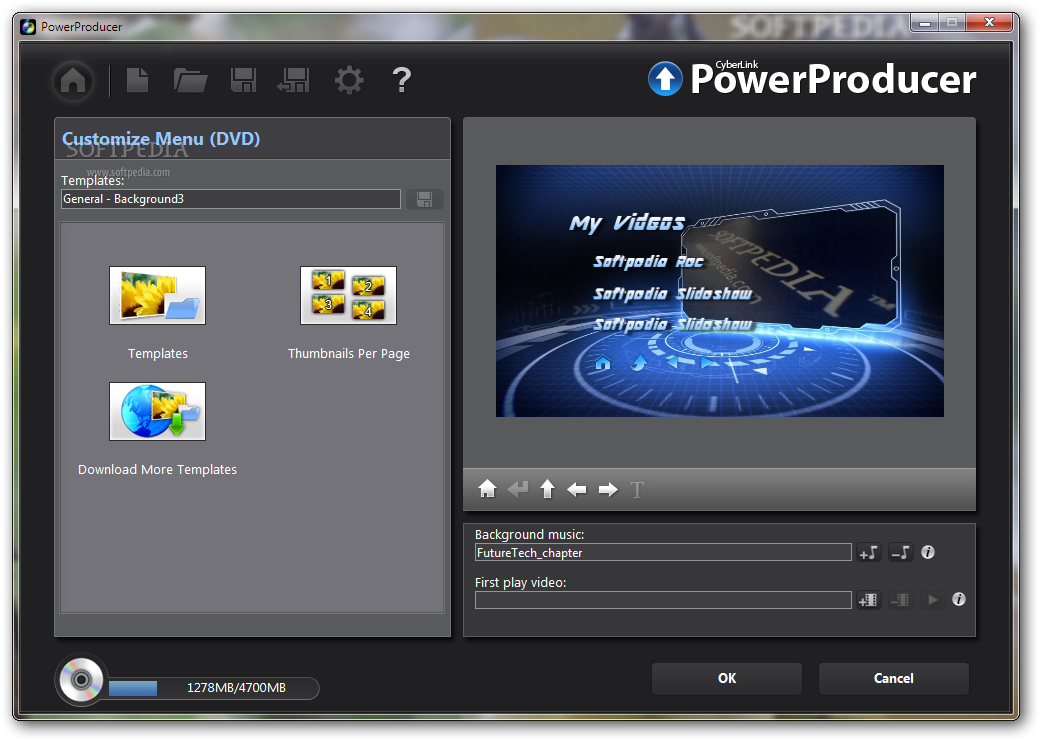Go to the Home screen icon in toolbar
Image resolution: width=1040 pixels, height=741 pixels.
pos(74,81)
